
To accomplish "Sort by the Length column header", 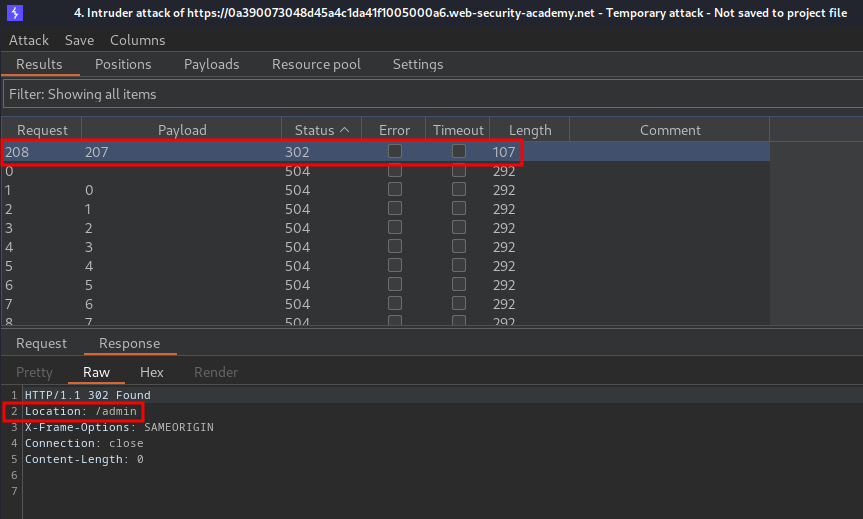I will [530, 130].
